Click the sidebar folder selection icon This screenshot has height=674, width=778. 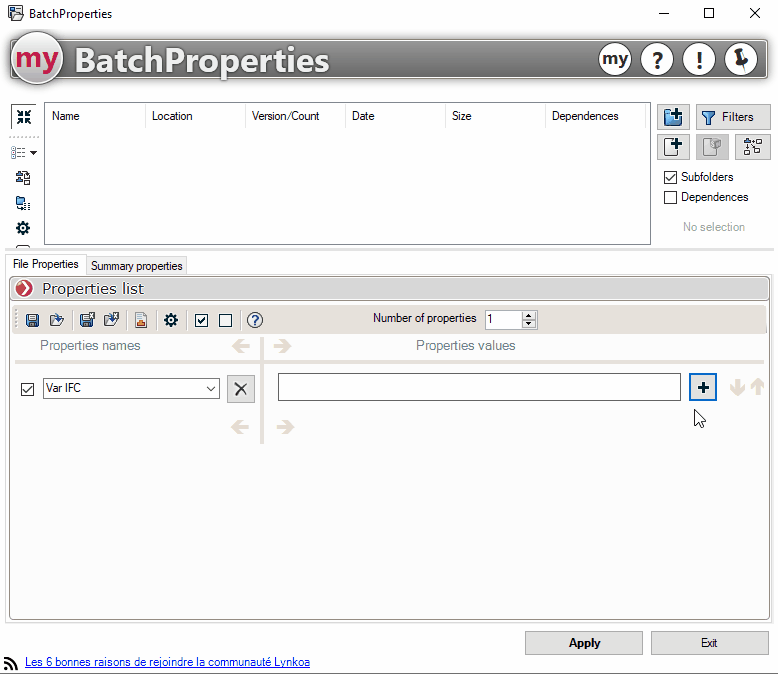pyautogui.click(x=23, y=203)
